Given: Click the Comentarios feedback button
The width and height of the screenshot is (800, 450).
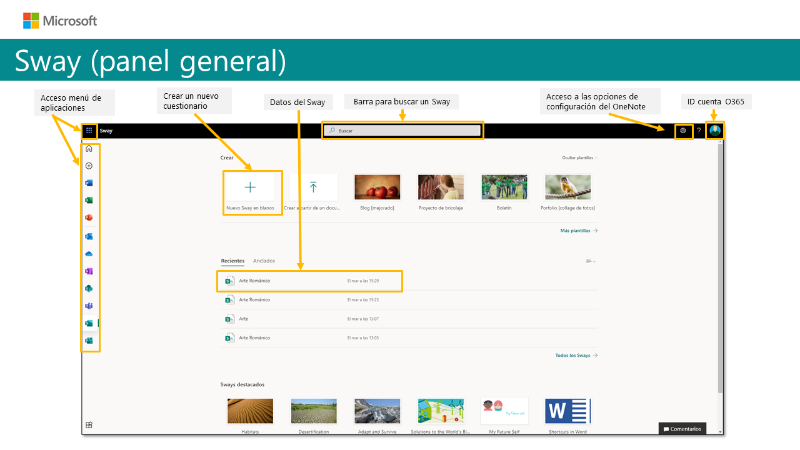Looking at the screenshot, I should (x=682, y=429).
